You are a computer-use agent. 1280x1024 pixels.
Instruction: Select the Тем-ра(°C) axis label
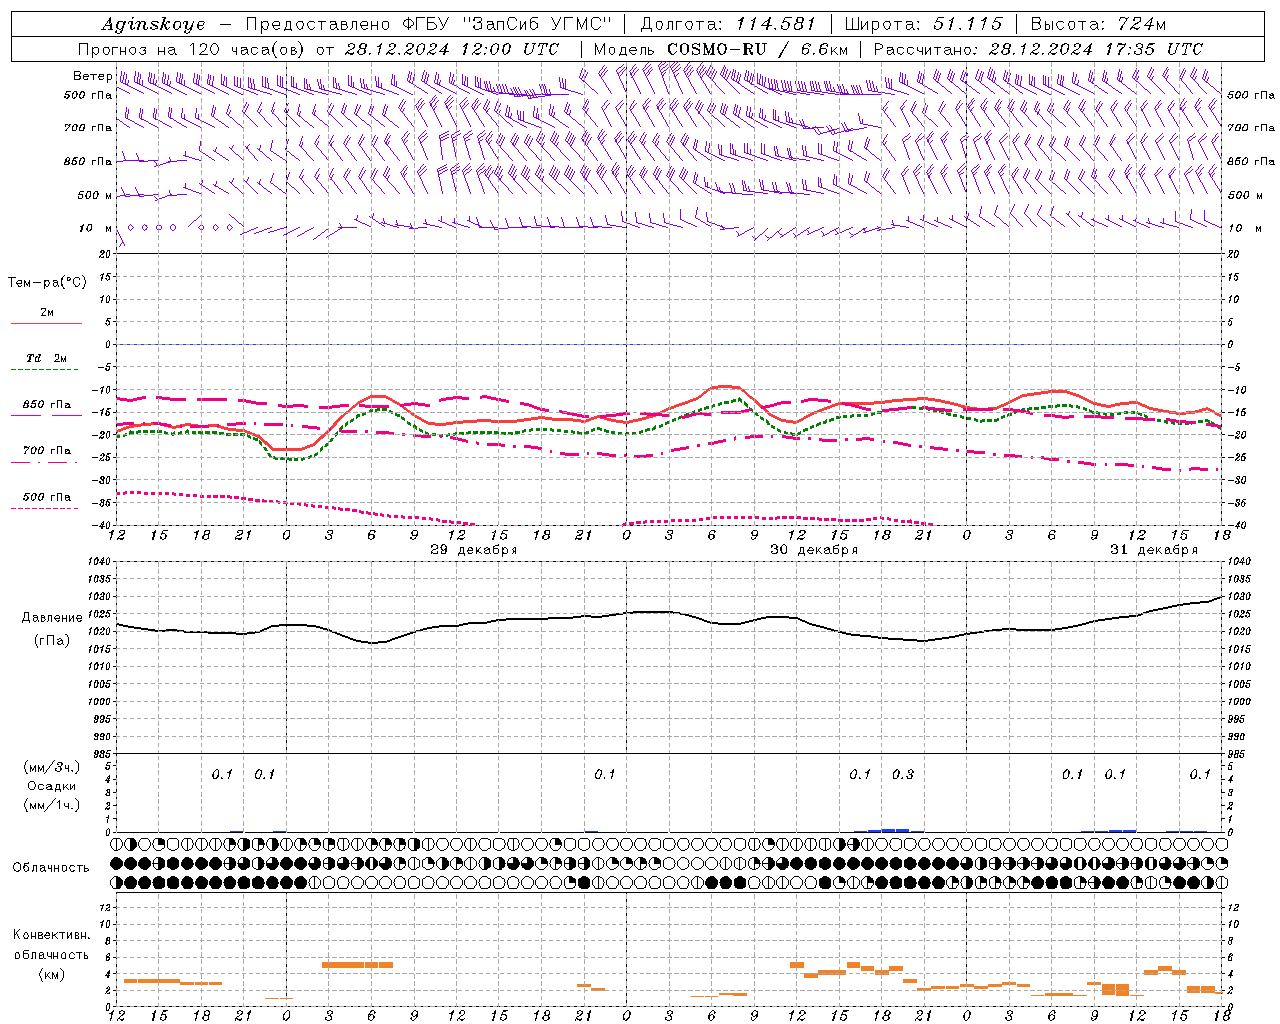point(47,283)
